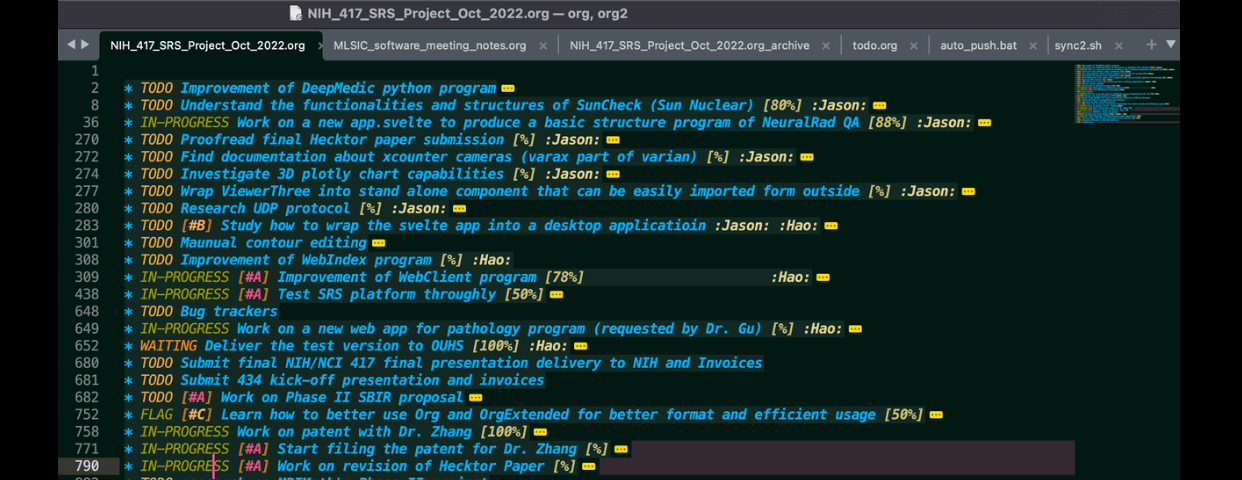Switch to the MLSIC_software_meeting_notes.org tab
Viewport: 1242px width, 480px height.
(429, 46)
